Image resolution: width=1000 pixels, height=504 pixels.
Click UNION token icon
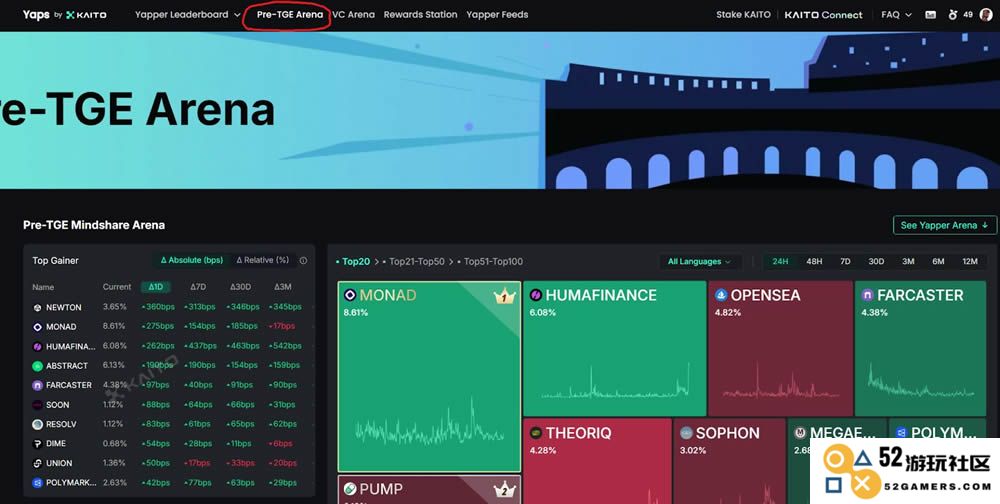point(38,463)
